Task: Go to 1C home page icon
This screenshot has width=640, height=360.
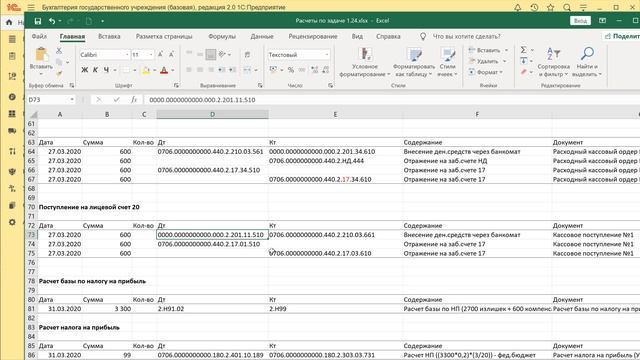Action: click(9, 22)
